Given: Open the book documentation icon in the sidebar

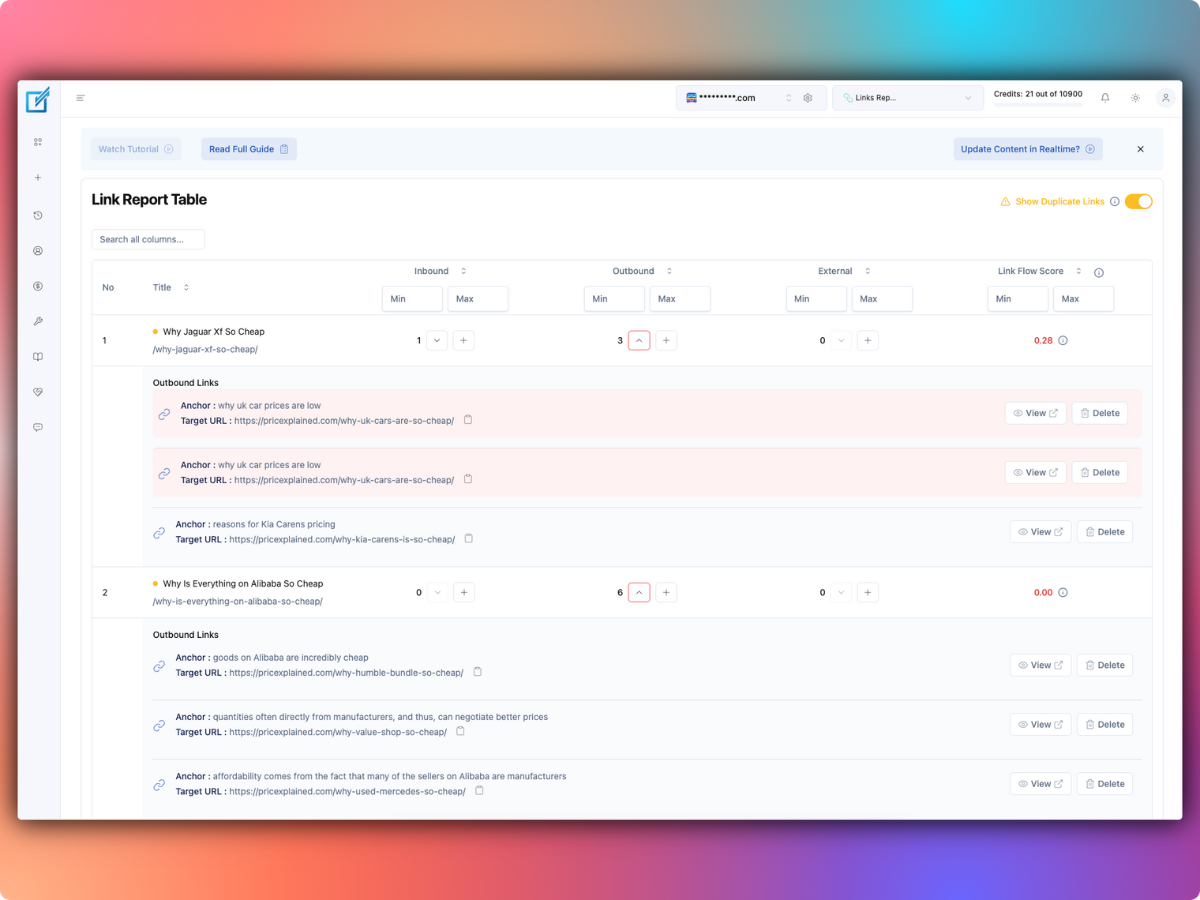Looking at the screenshot, I should (x=38, y=357).
